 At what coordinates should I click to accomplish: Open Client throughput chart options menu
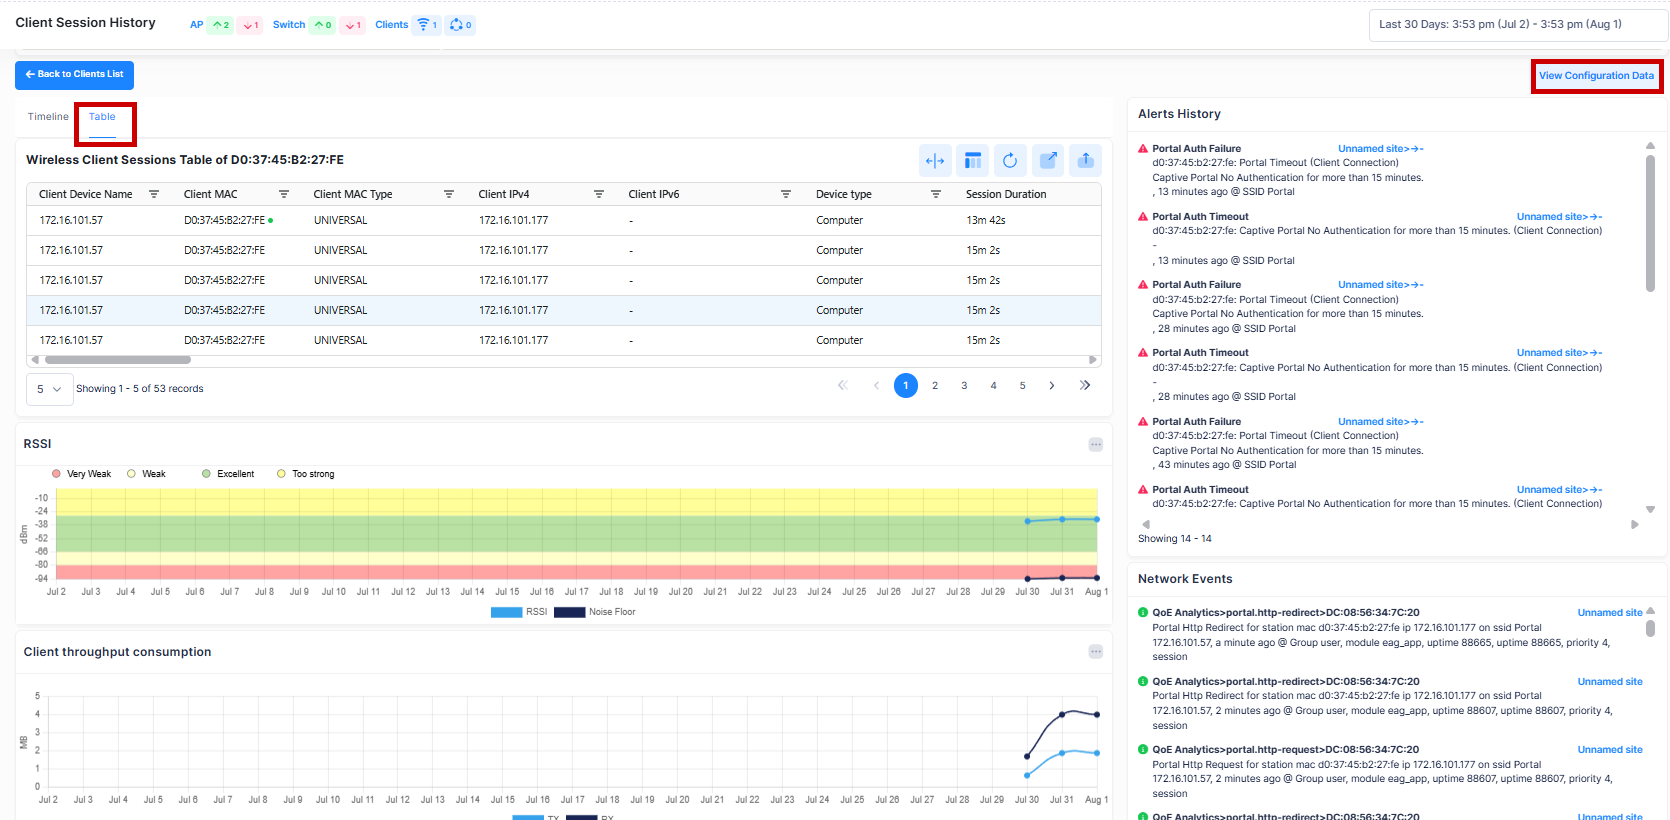point(1095,652)
